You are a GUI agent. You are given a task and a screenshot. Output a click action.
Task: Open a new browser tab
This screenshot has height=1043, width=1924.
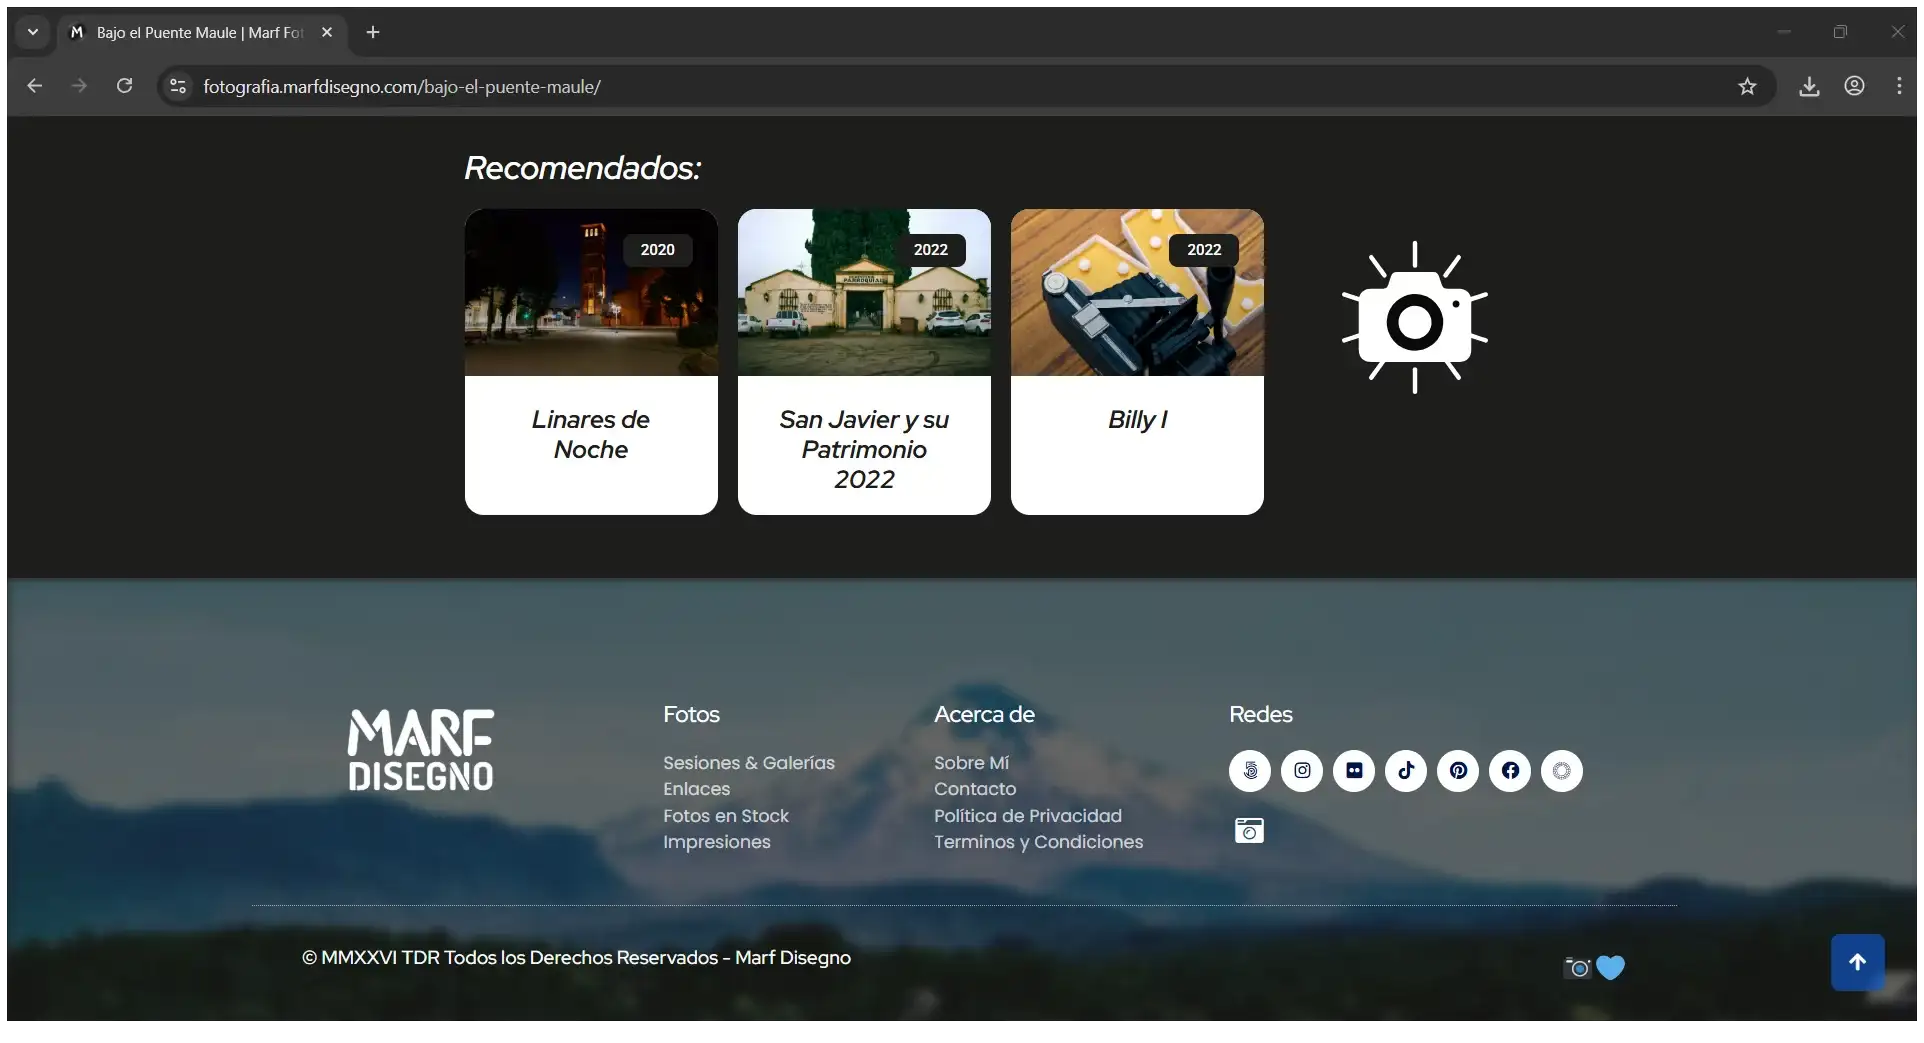coord(373,32)
